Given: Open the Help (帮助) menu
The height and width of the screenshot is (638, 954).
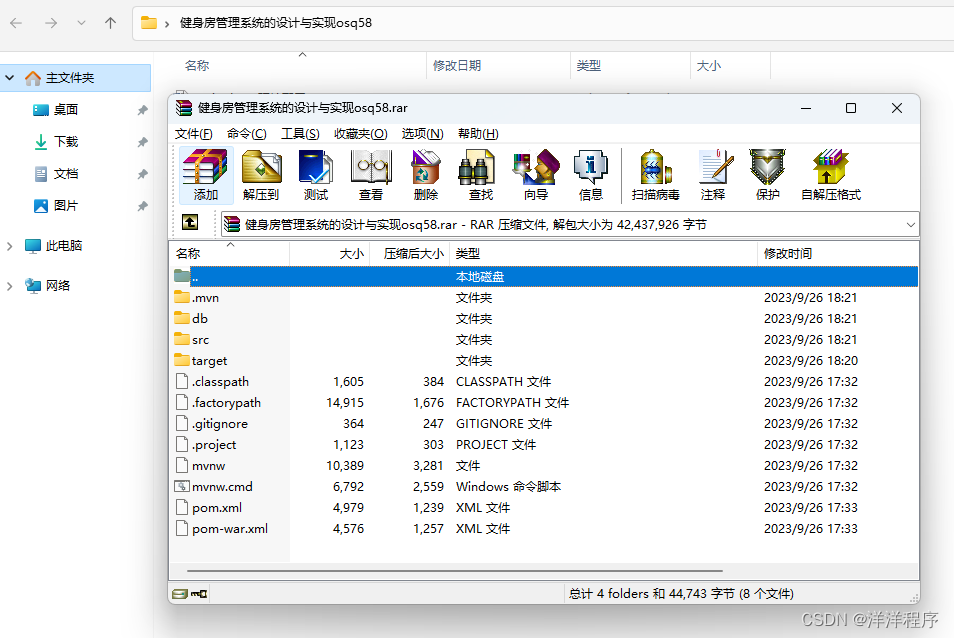Looking at the screenshot, I should point(478,134).
